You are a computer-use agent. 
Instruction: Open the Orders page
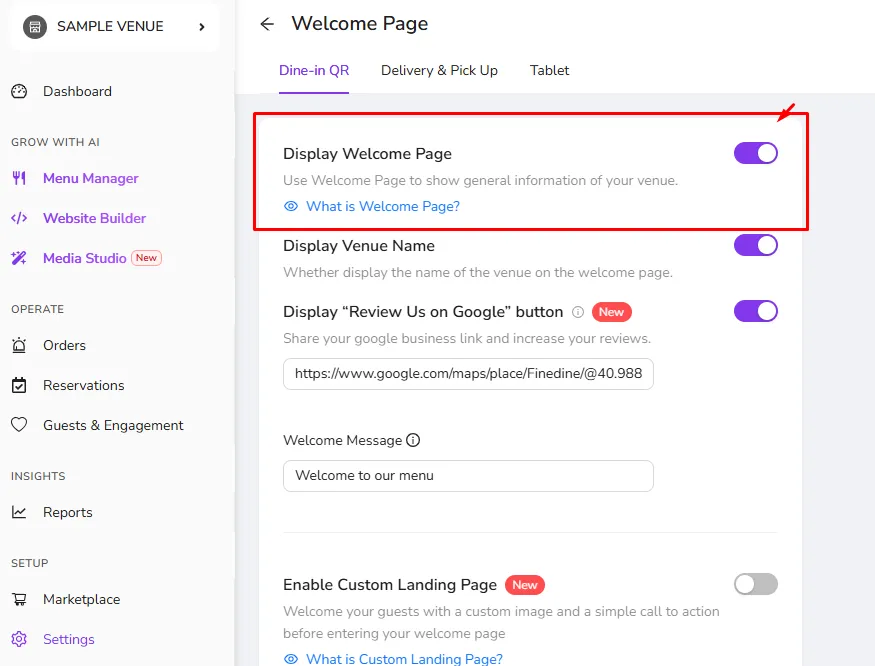pos(64,346)
